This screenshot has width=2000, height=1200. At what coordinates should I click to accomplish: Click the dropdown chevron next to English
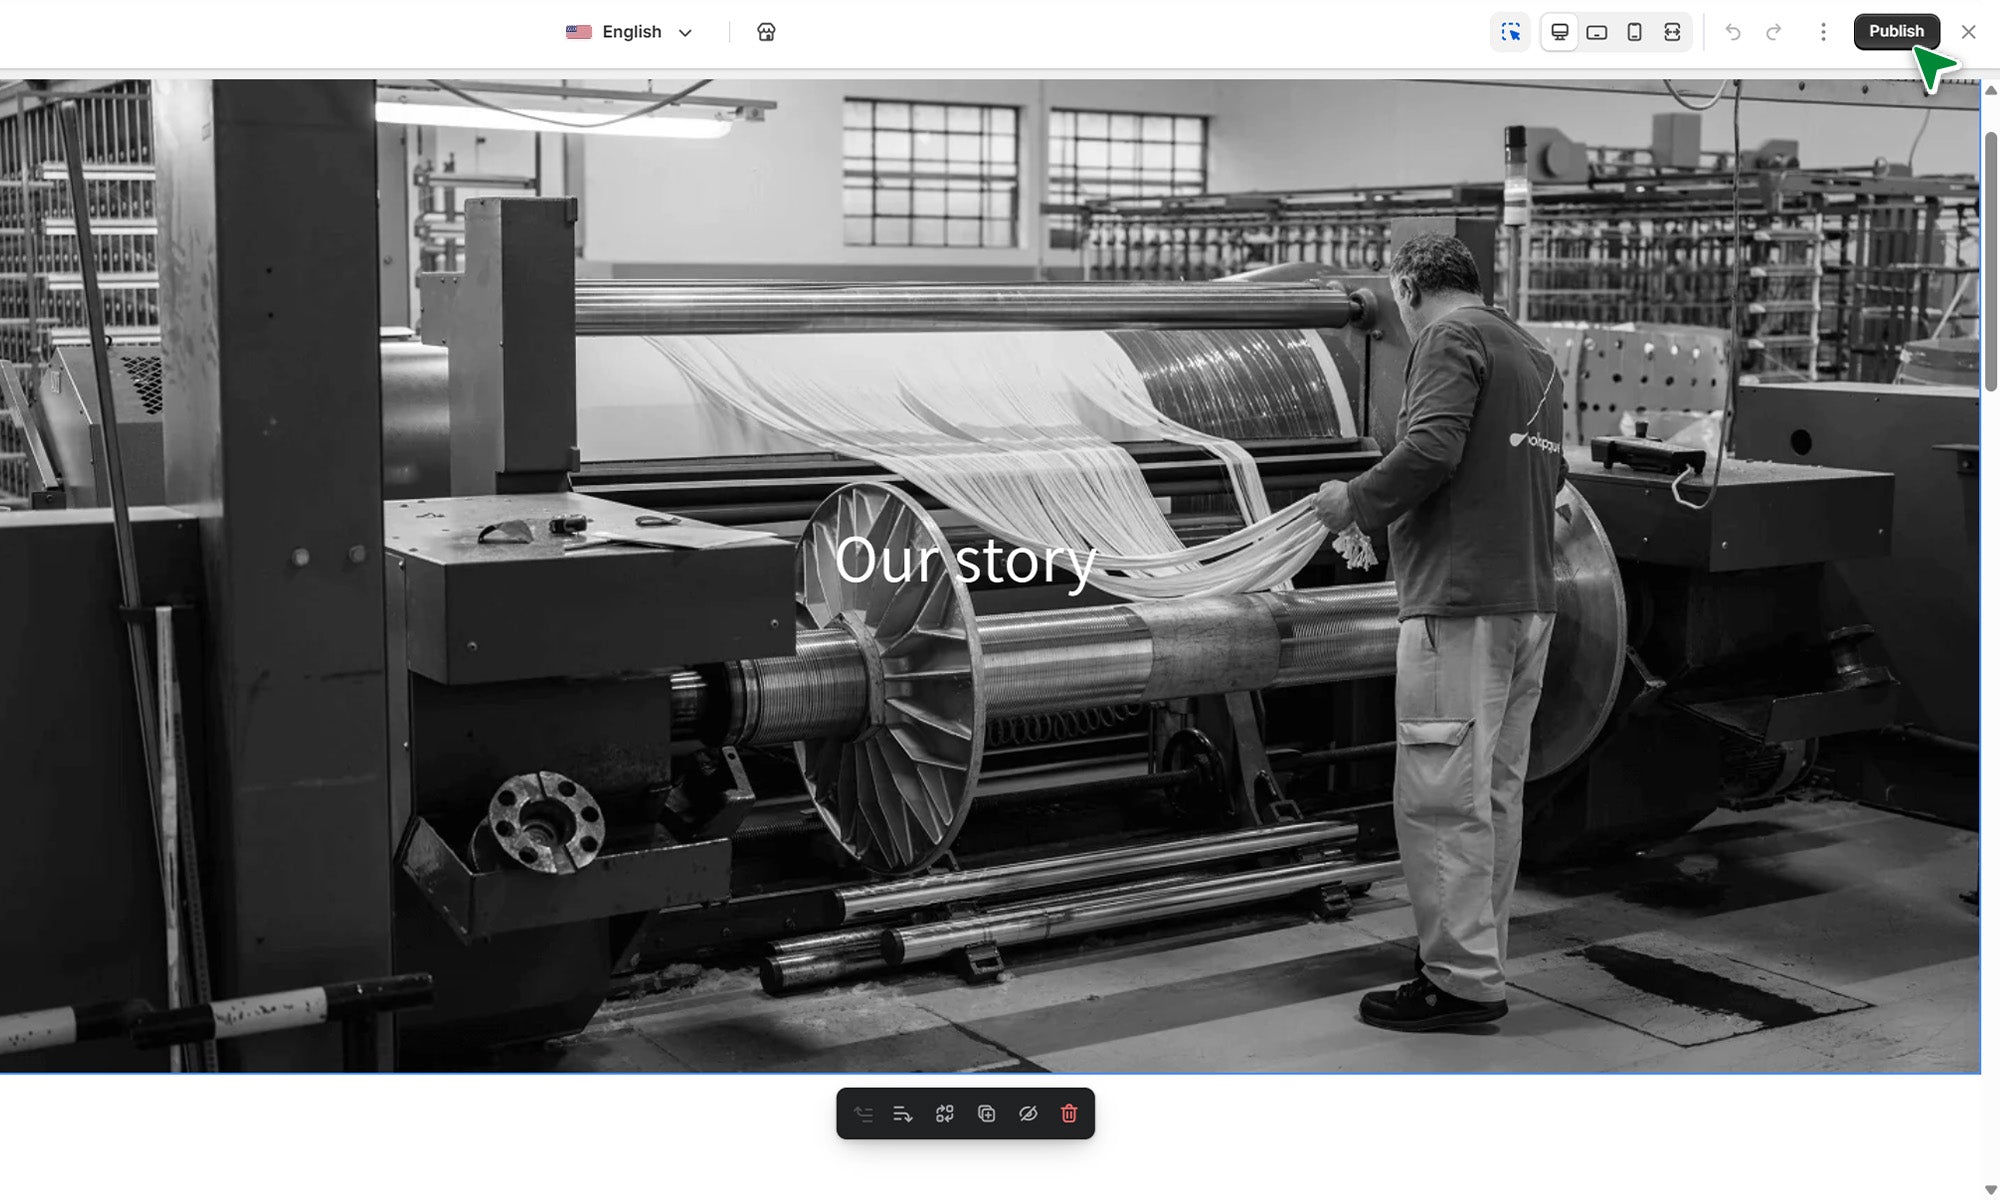click(685, 33)
